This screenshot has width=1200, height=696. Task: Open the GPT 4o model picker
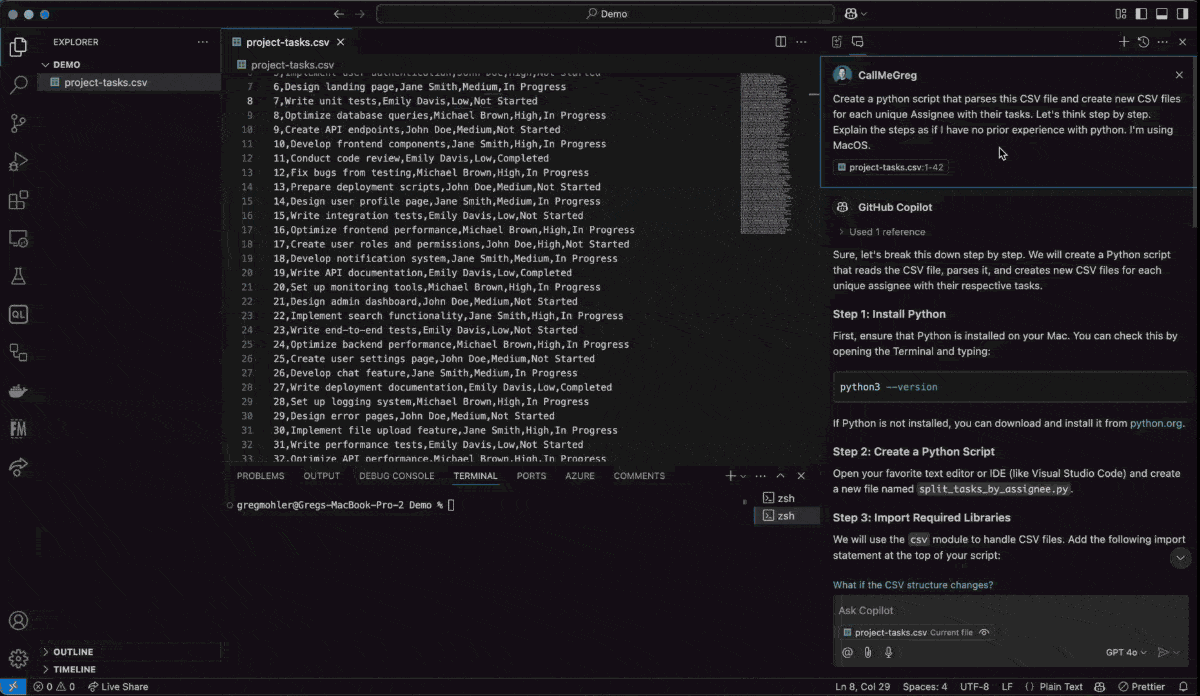1127,652
